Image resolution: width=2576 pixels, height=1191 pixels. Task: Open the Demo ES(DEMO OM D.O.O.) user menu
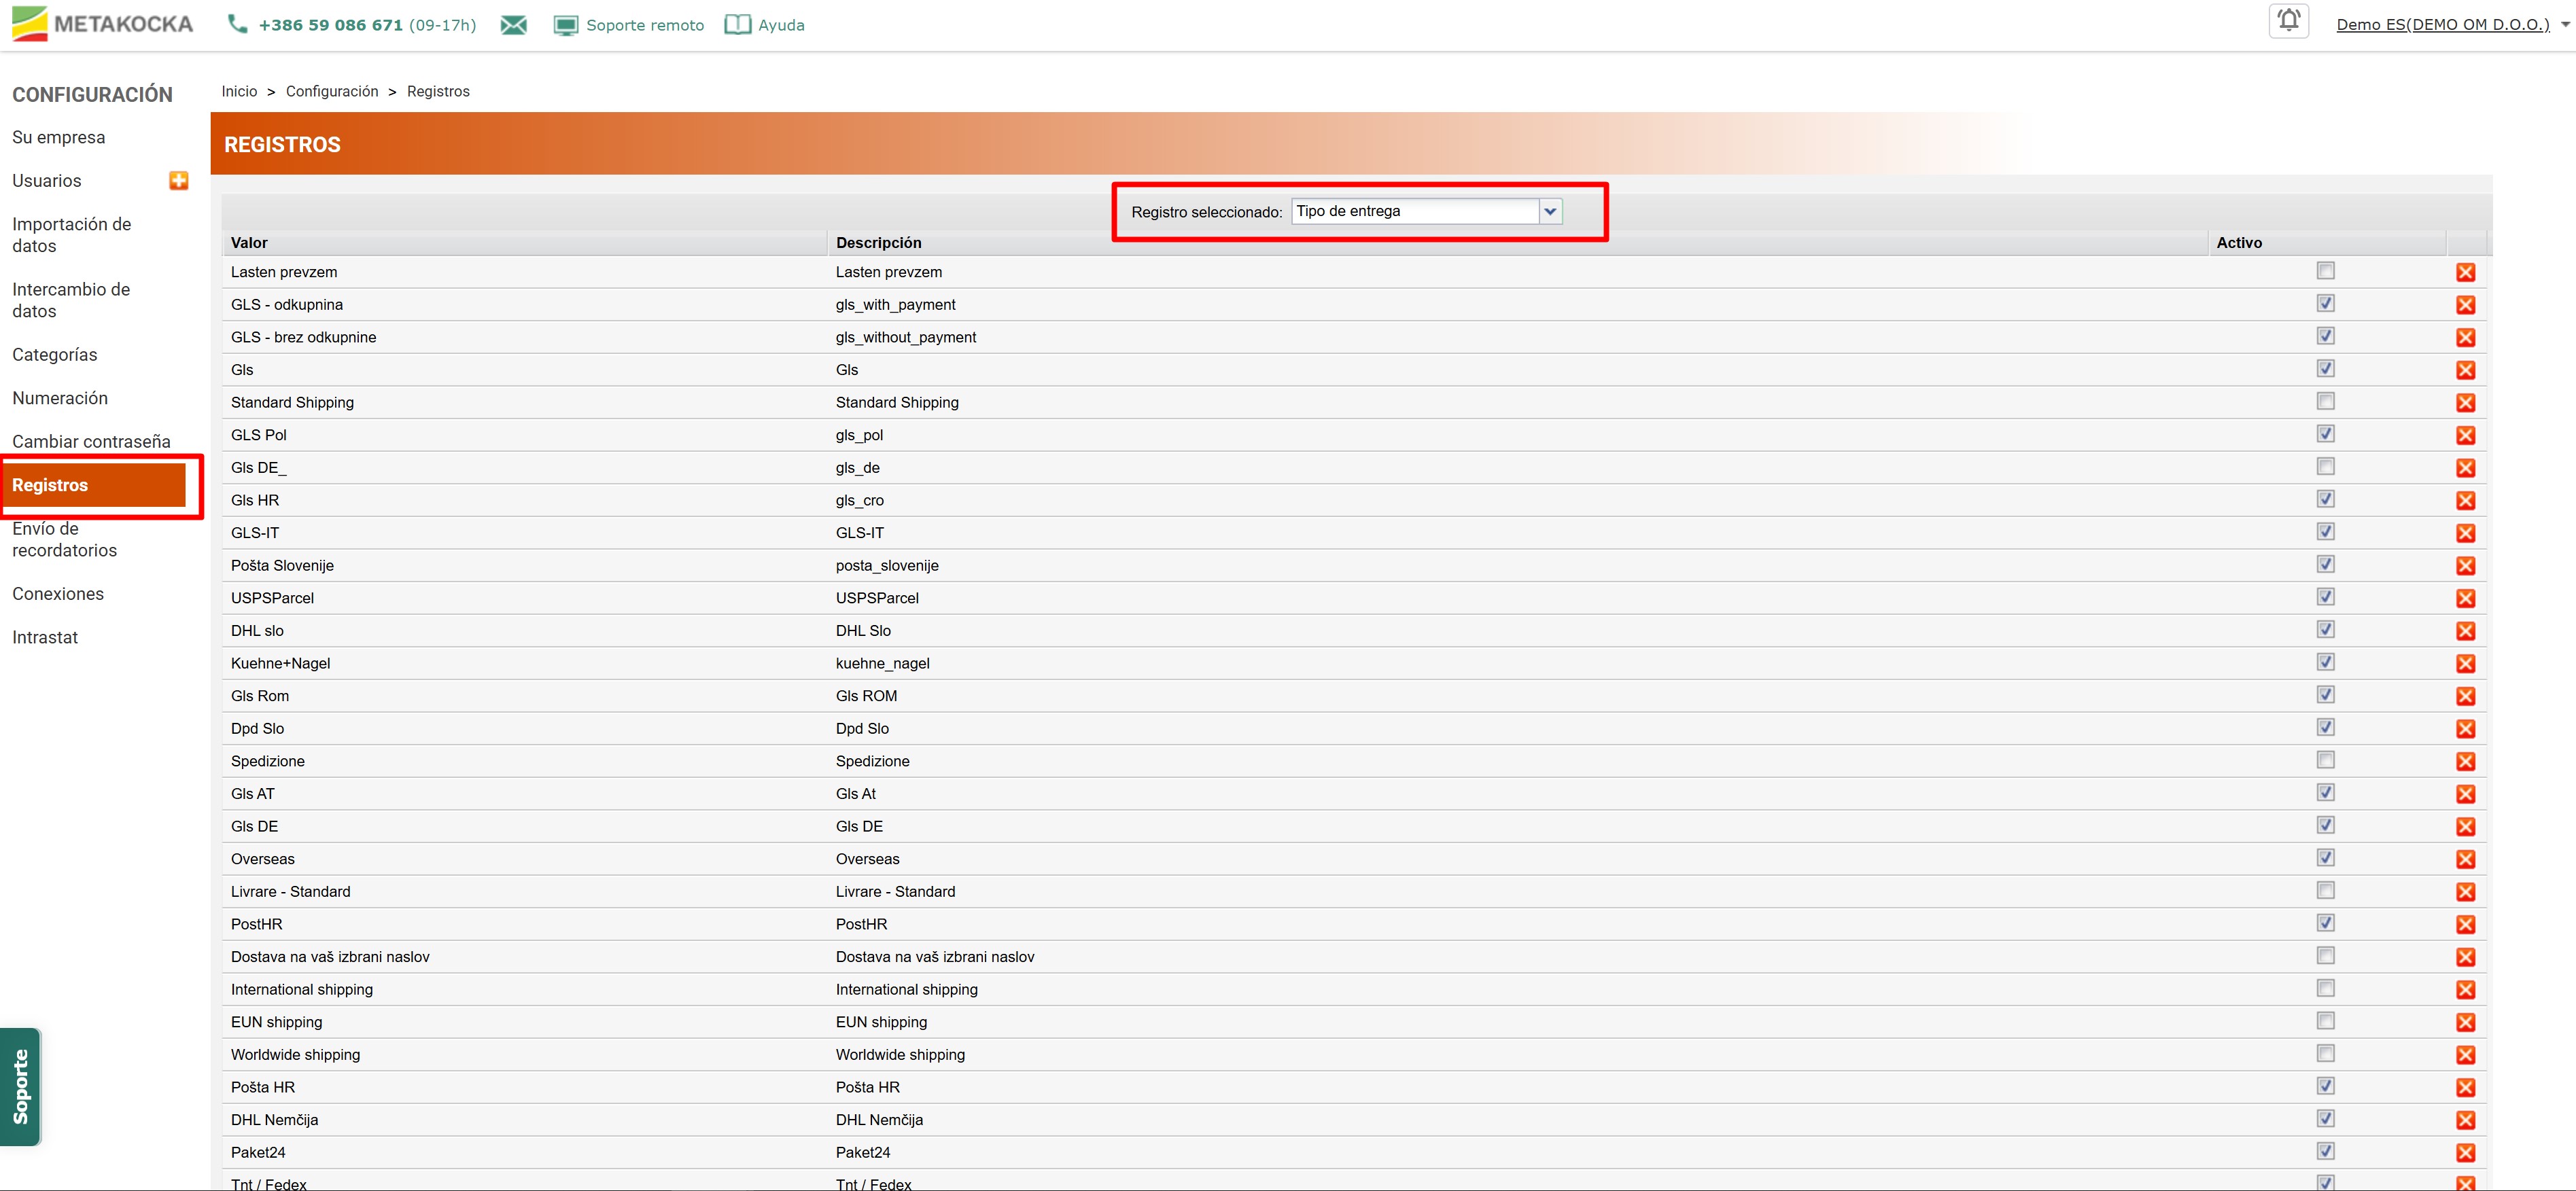(x=2442, y=25)
